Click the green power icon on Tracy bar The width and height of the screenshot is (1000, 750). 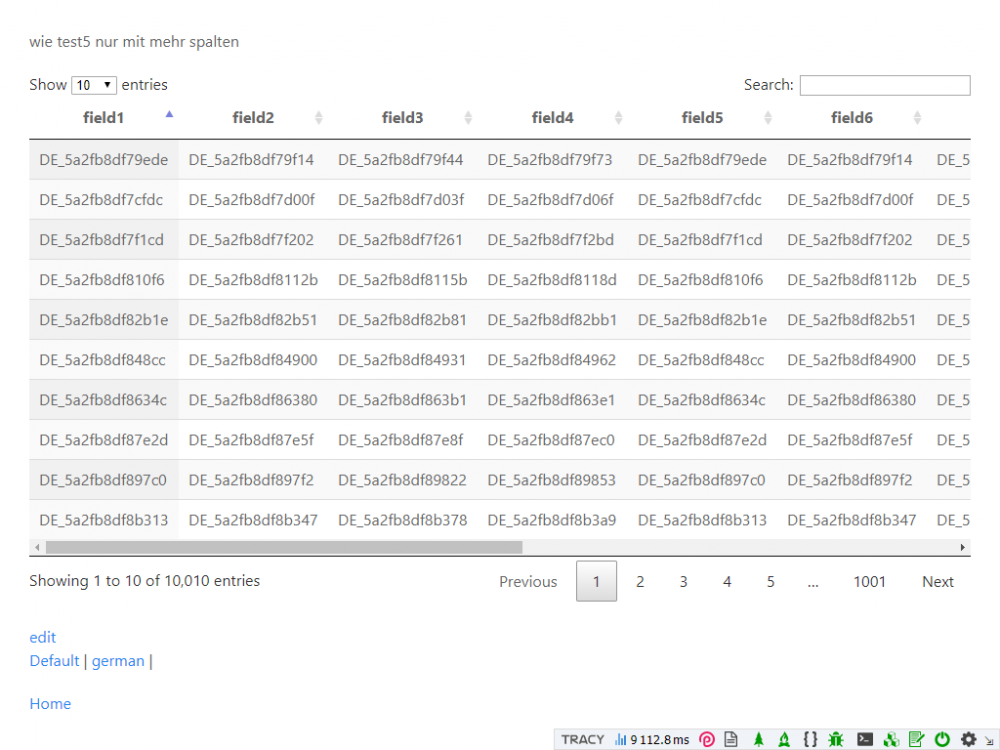942,739
